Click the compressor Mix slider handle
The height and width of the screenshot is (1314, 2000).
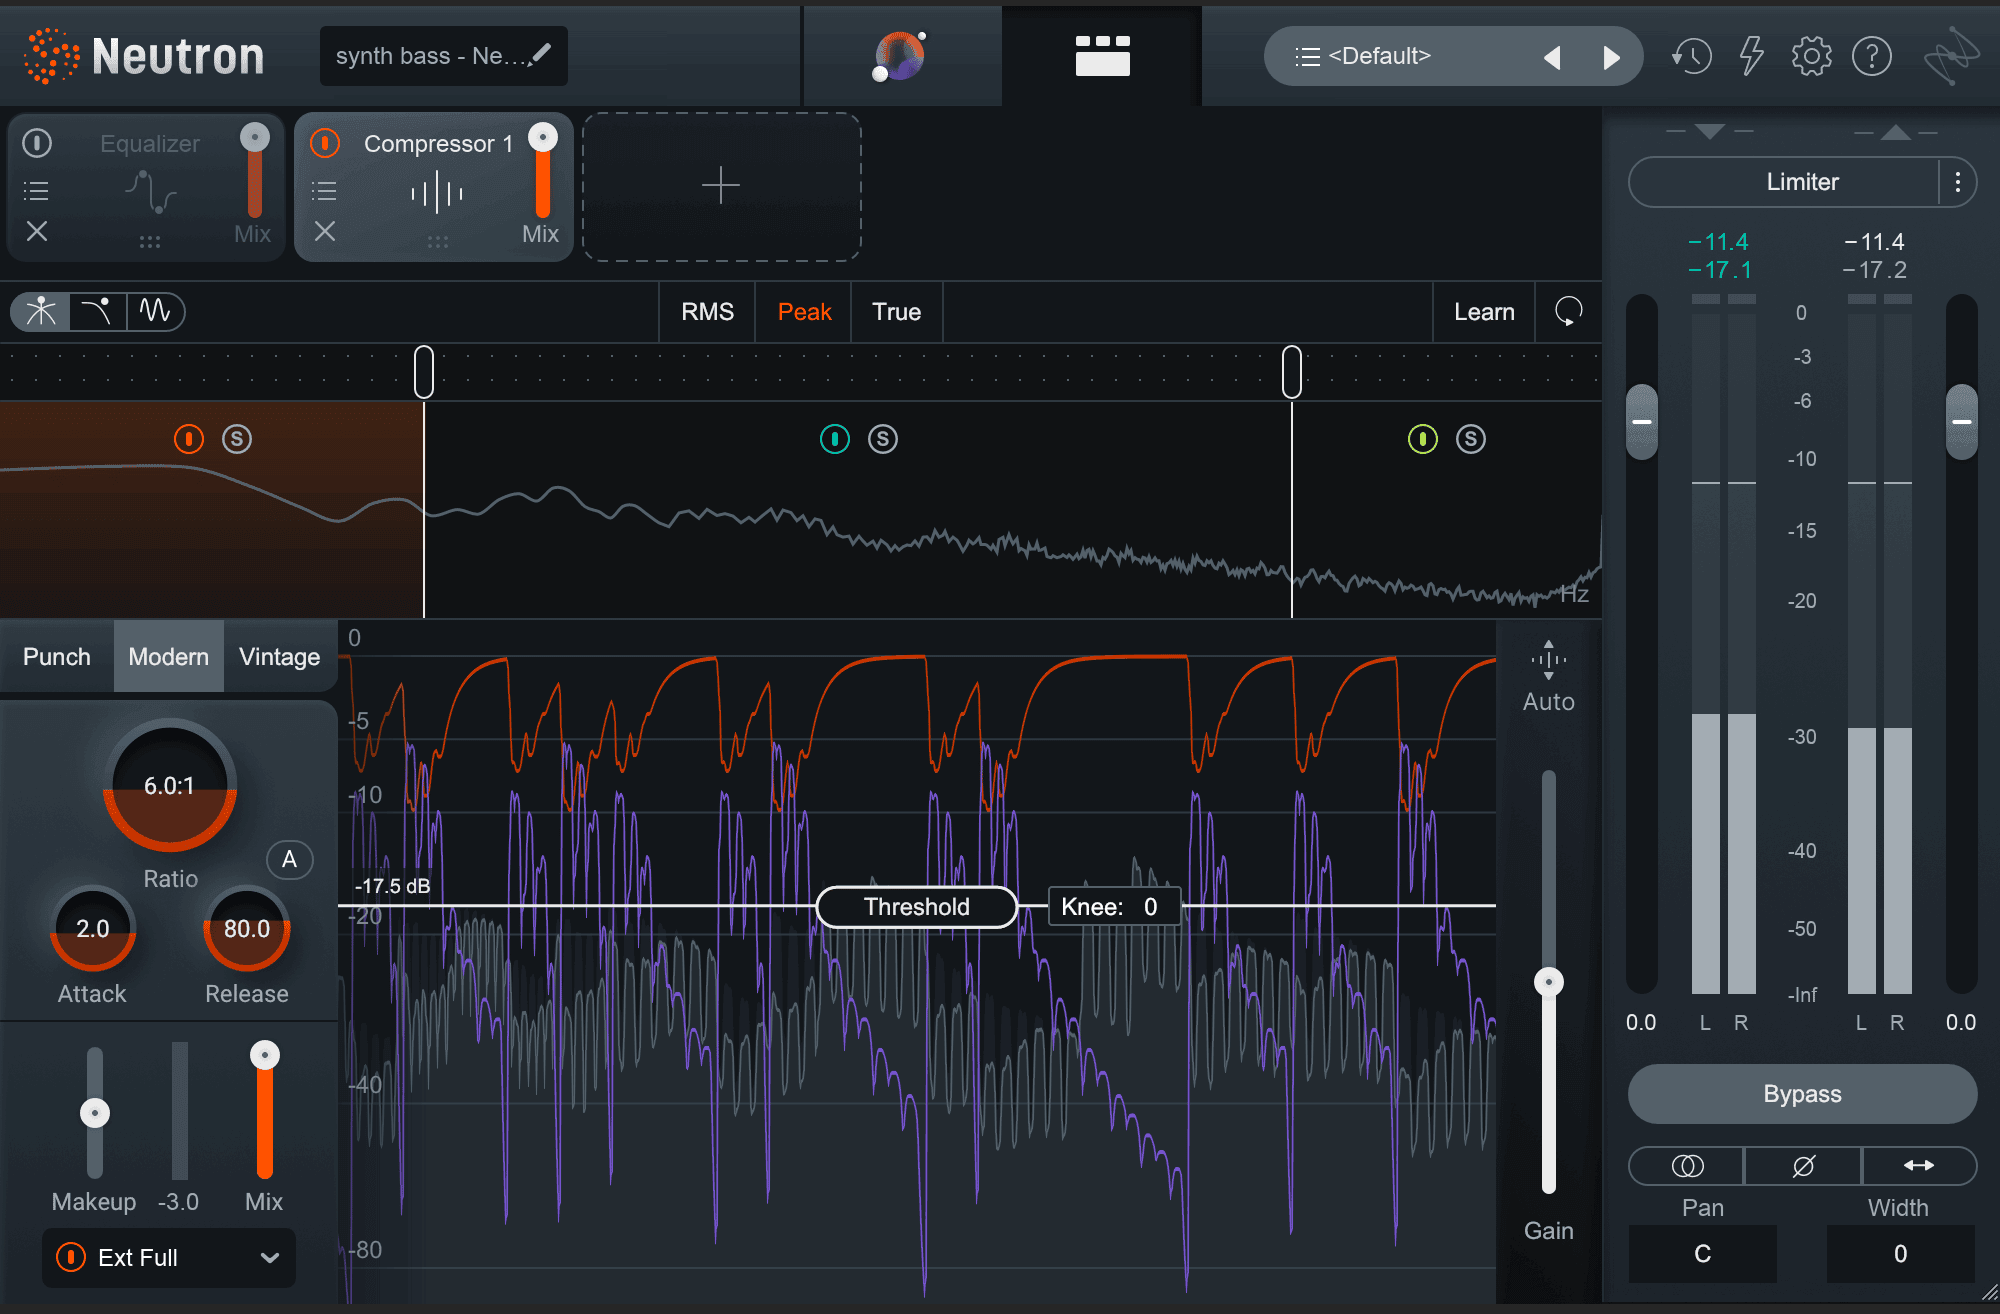click(265, 1055)
